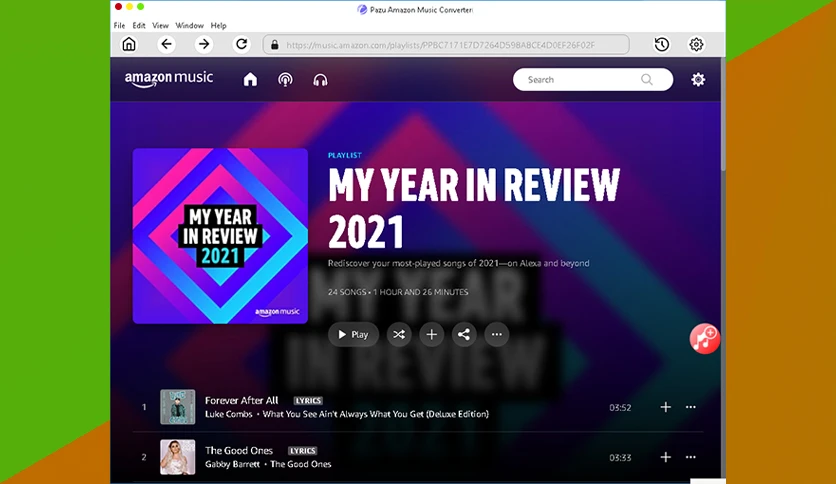Open the Edit menu
This screenshot has width=836, height=484.
coord(139,25)
